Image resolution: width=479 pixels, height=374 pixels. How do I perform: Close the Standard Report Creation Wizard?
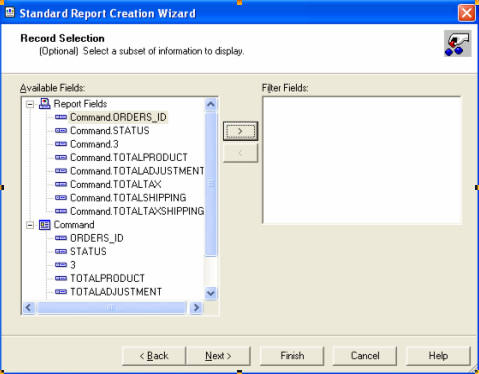point(466,13)
